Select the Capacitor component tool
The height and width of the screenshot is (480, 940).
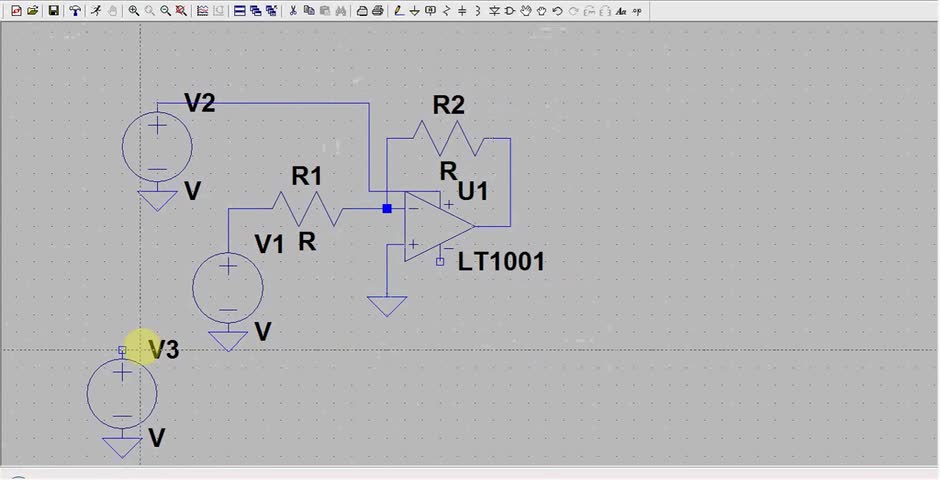pos(462,11)
